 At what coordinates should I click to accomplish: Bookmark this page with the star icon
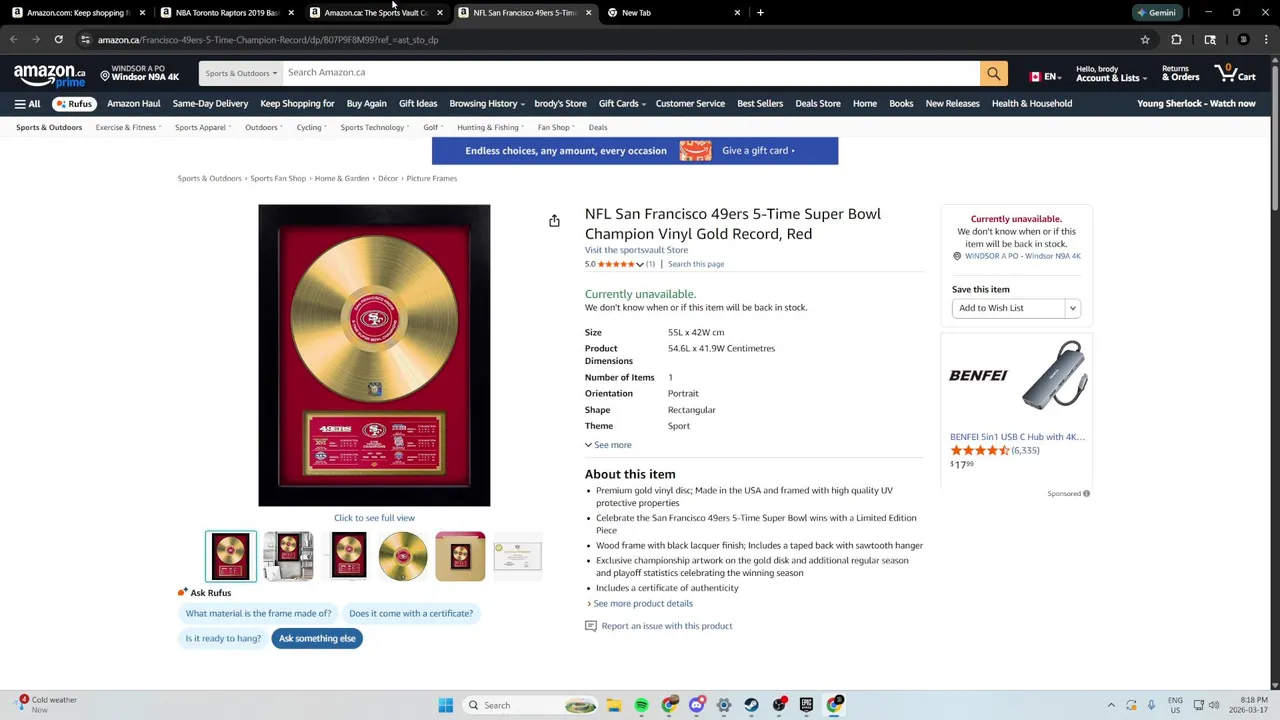[1145, 40]
